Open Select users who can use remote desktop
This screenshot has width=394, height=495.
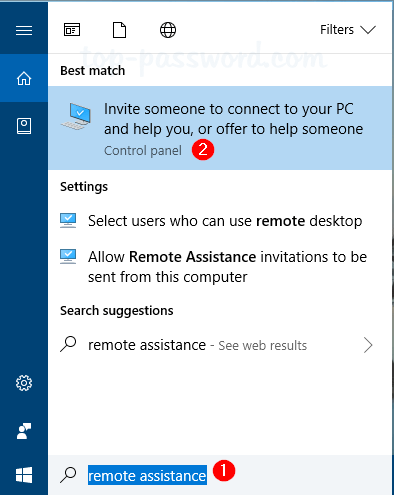pyautogui.click(x=220, y=221)
